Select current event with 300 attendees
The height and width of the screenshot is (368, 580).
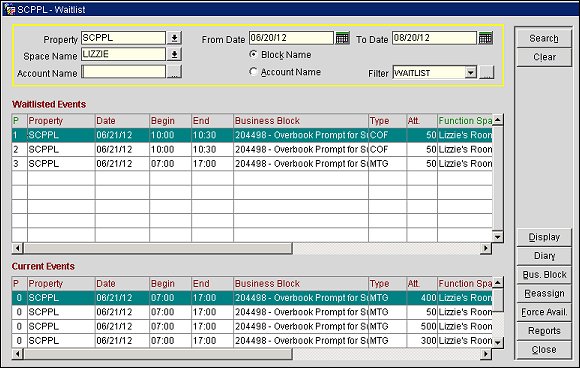252,341
